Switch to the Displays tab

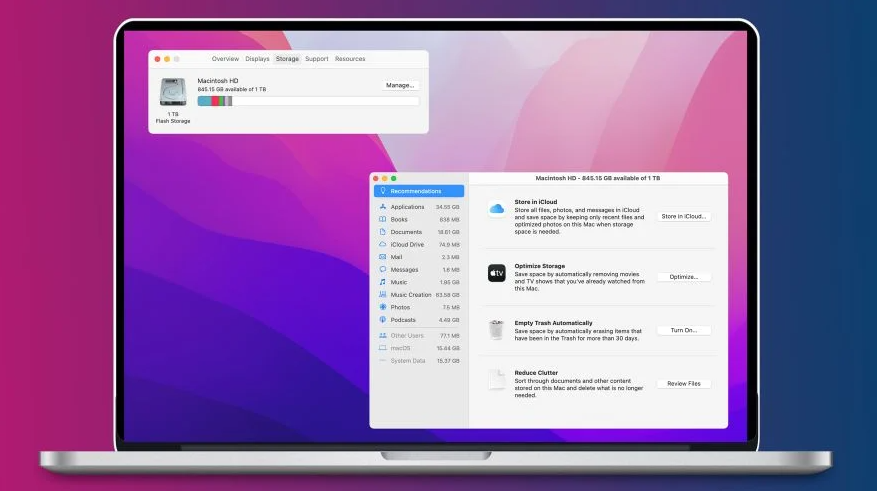tap(257, 59)
